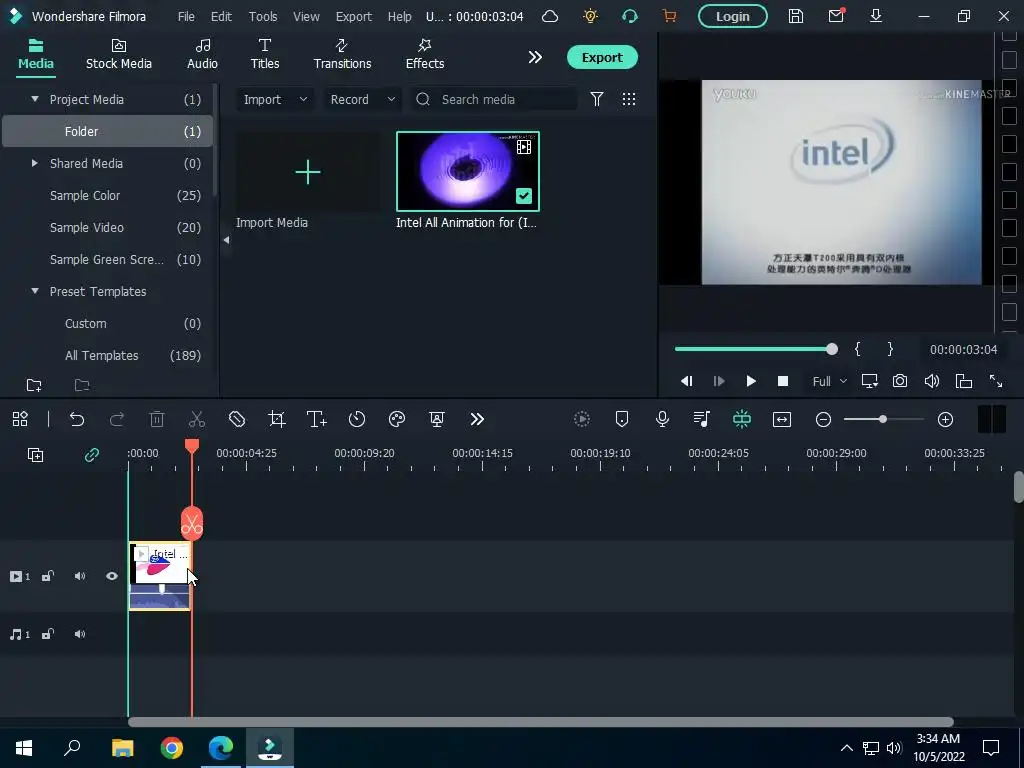This screenshot has width=1024, height=768.
Task: Zoom in timeline with plus icon
Action: (x=946, y=419)
